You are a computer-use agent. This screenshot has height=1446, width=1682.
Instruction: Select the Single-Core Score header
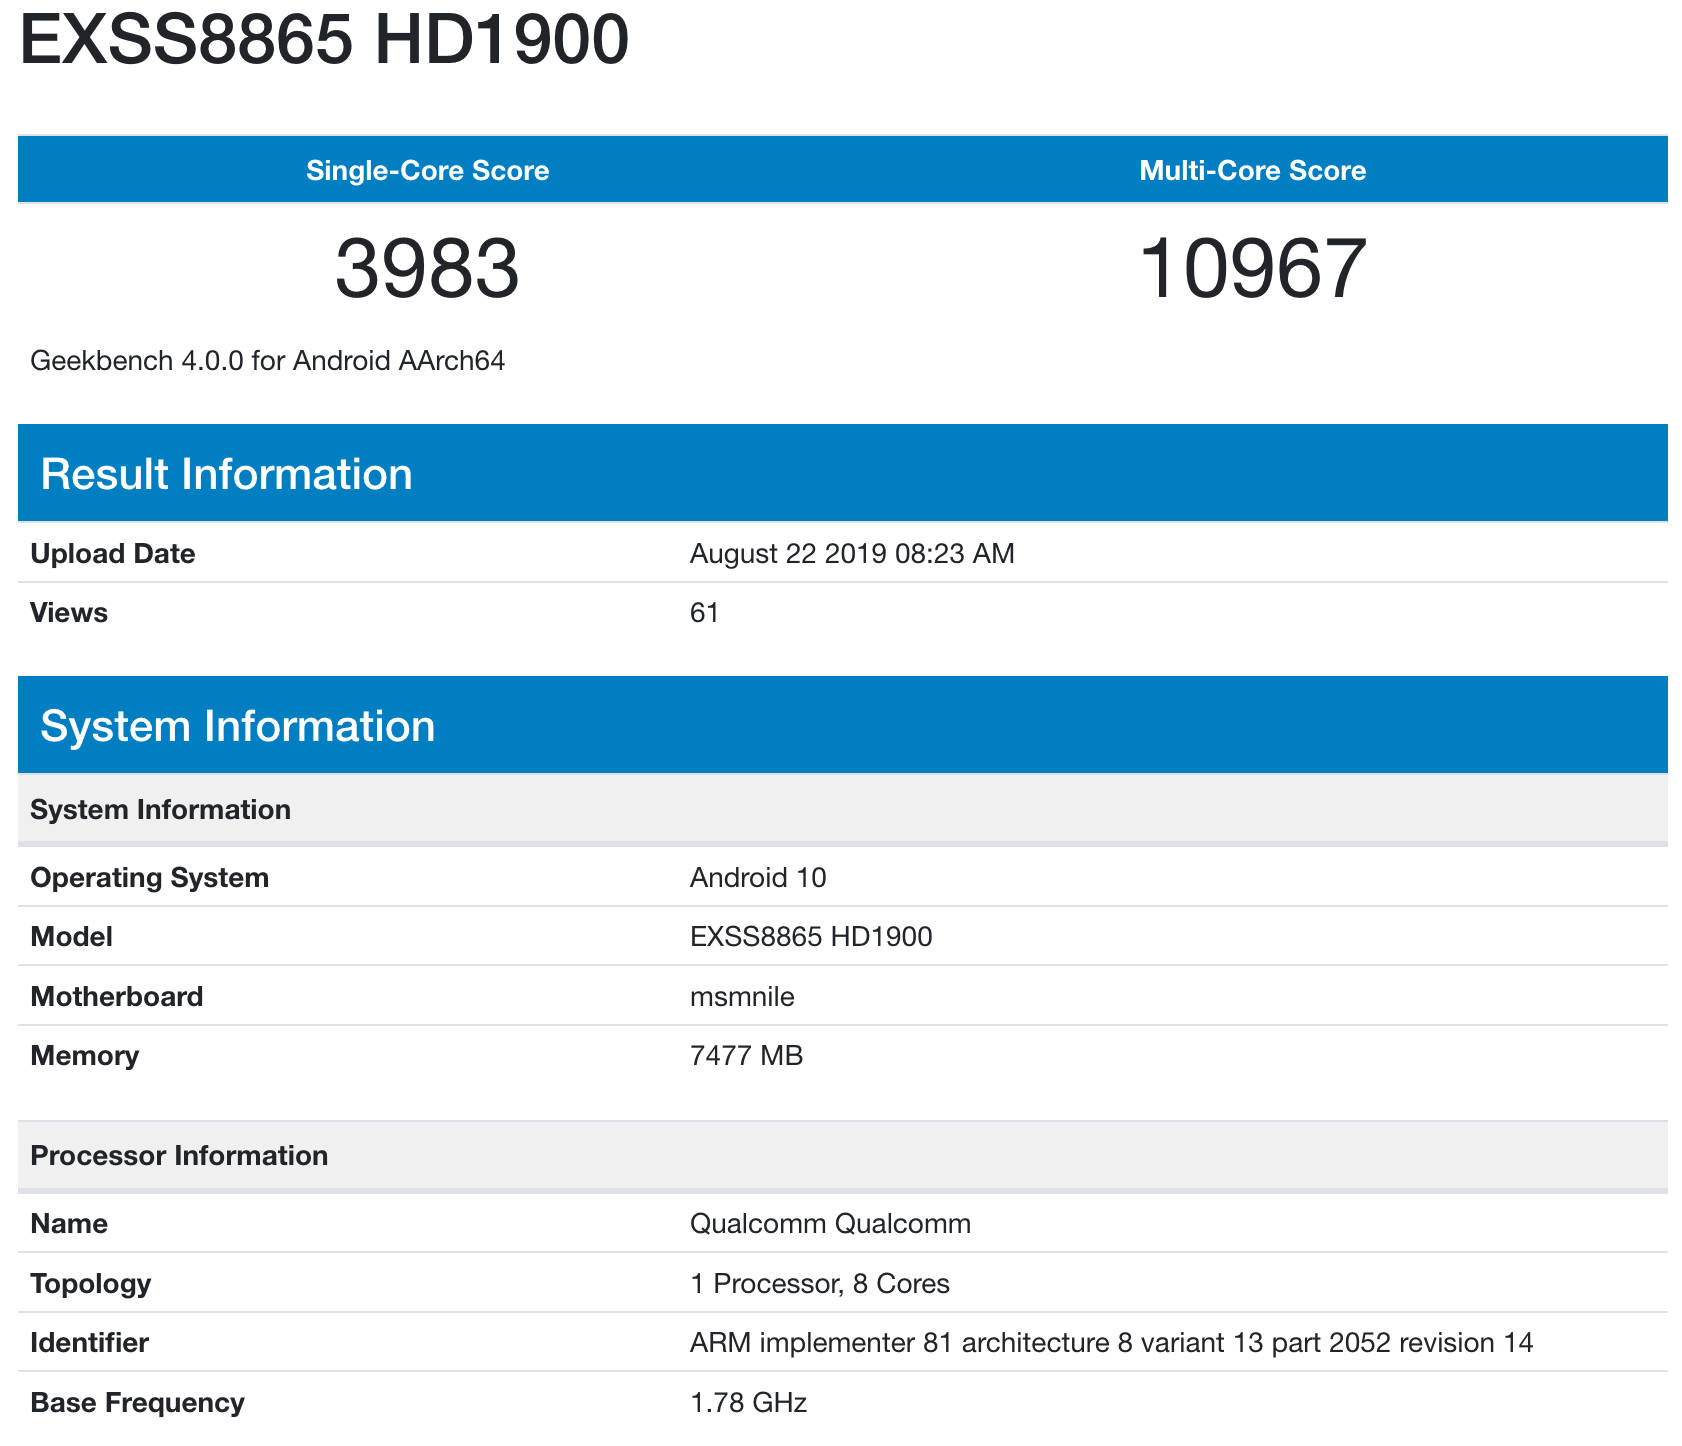[428, 170]
